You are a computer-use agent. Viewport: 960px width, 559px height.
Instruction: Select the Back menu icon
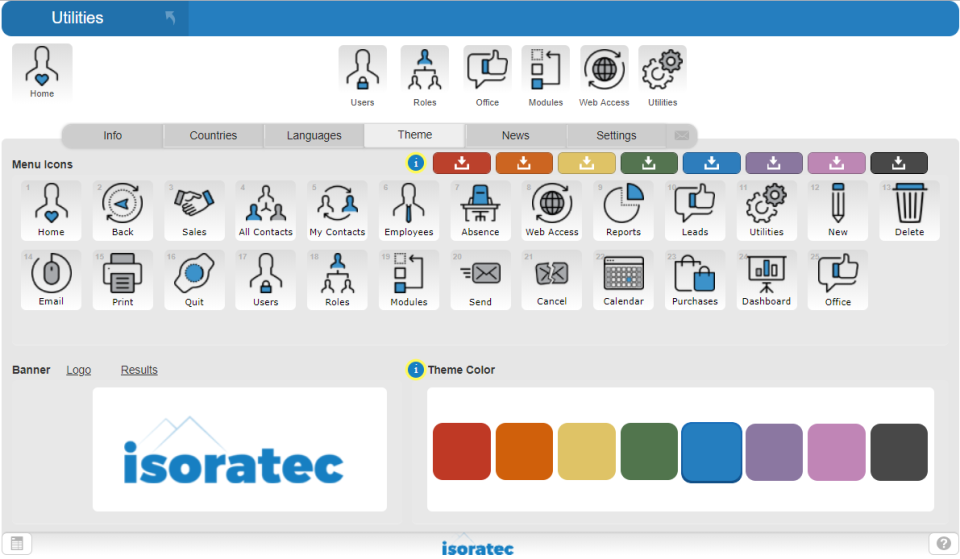pyautogui.click(x=122, y=210)
